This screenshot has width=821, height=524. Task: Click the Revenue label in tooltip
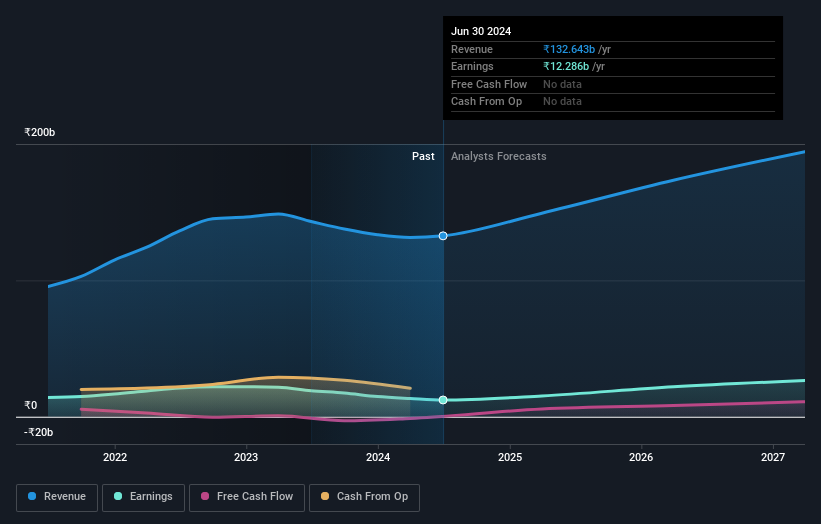(472, 49)
